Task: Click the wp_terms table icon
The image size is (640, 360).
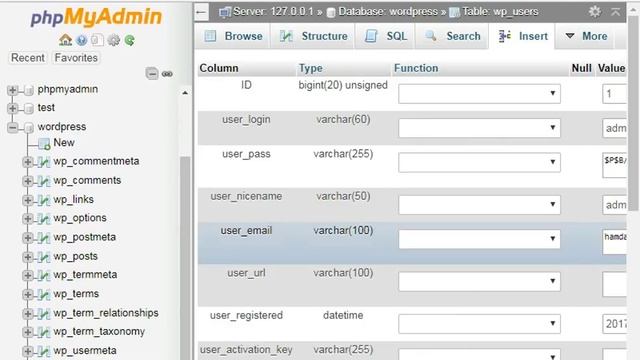Action: [x=44, y=294]
